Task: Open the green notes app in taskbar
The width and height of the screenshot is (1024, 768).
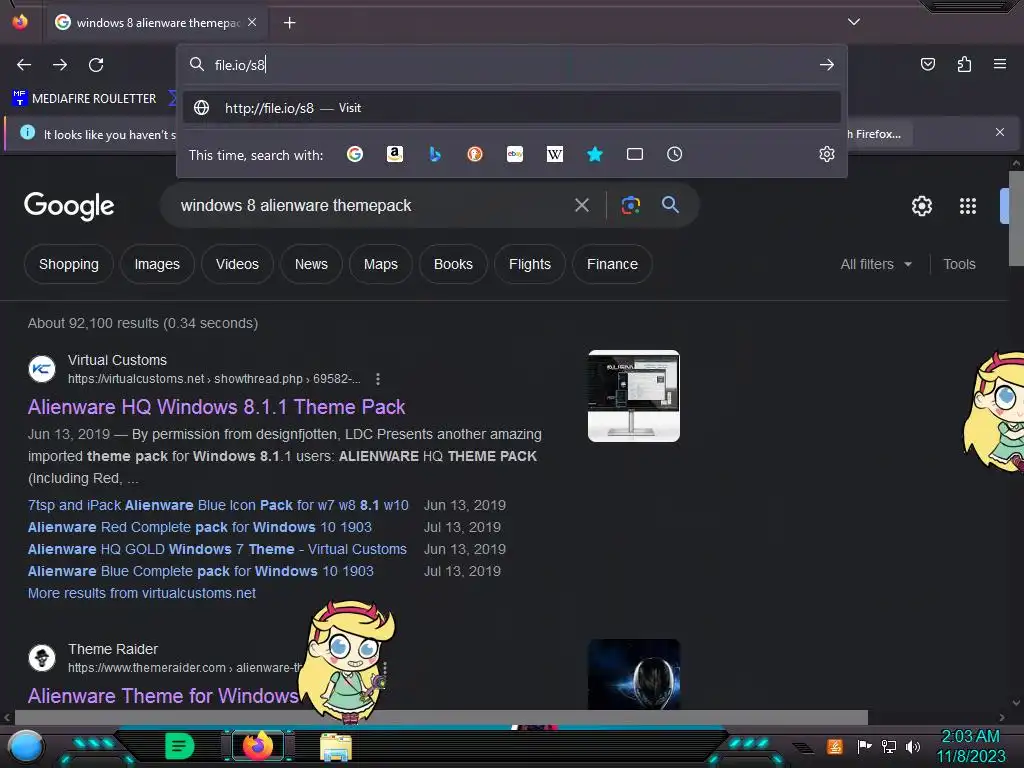Action: coord(180,746)
